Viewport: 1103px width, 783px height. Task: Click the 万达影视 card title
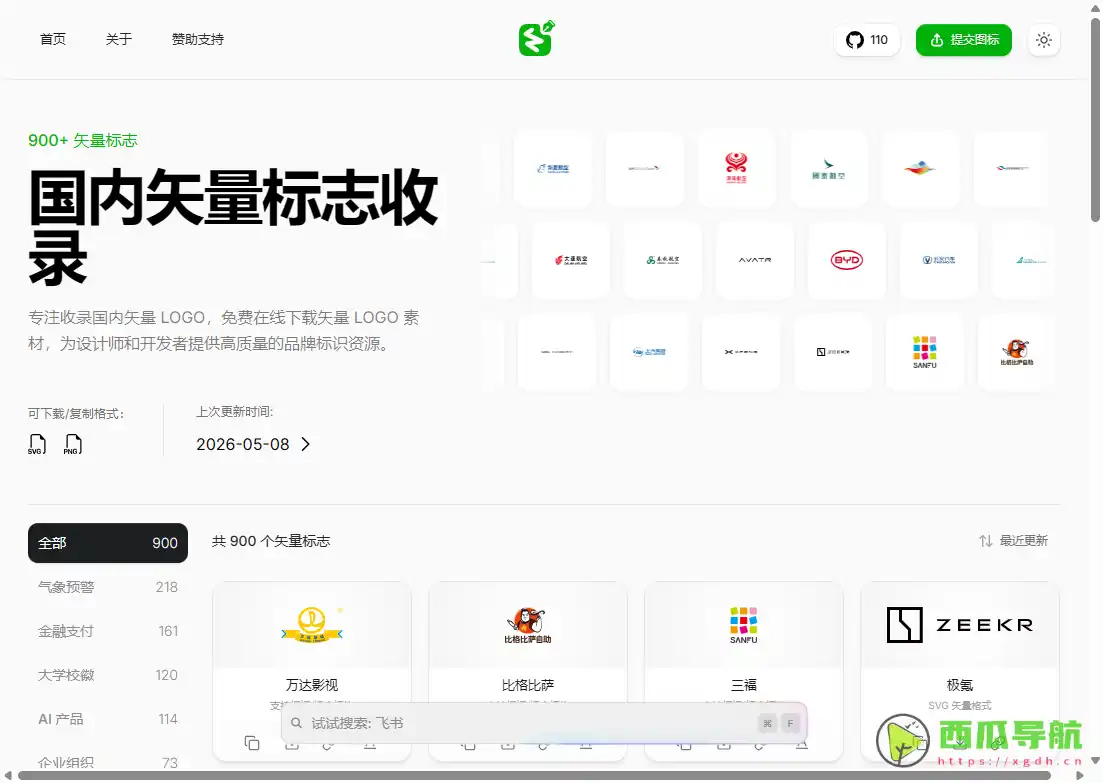click(x=312, y=685)
